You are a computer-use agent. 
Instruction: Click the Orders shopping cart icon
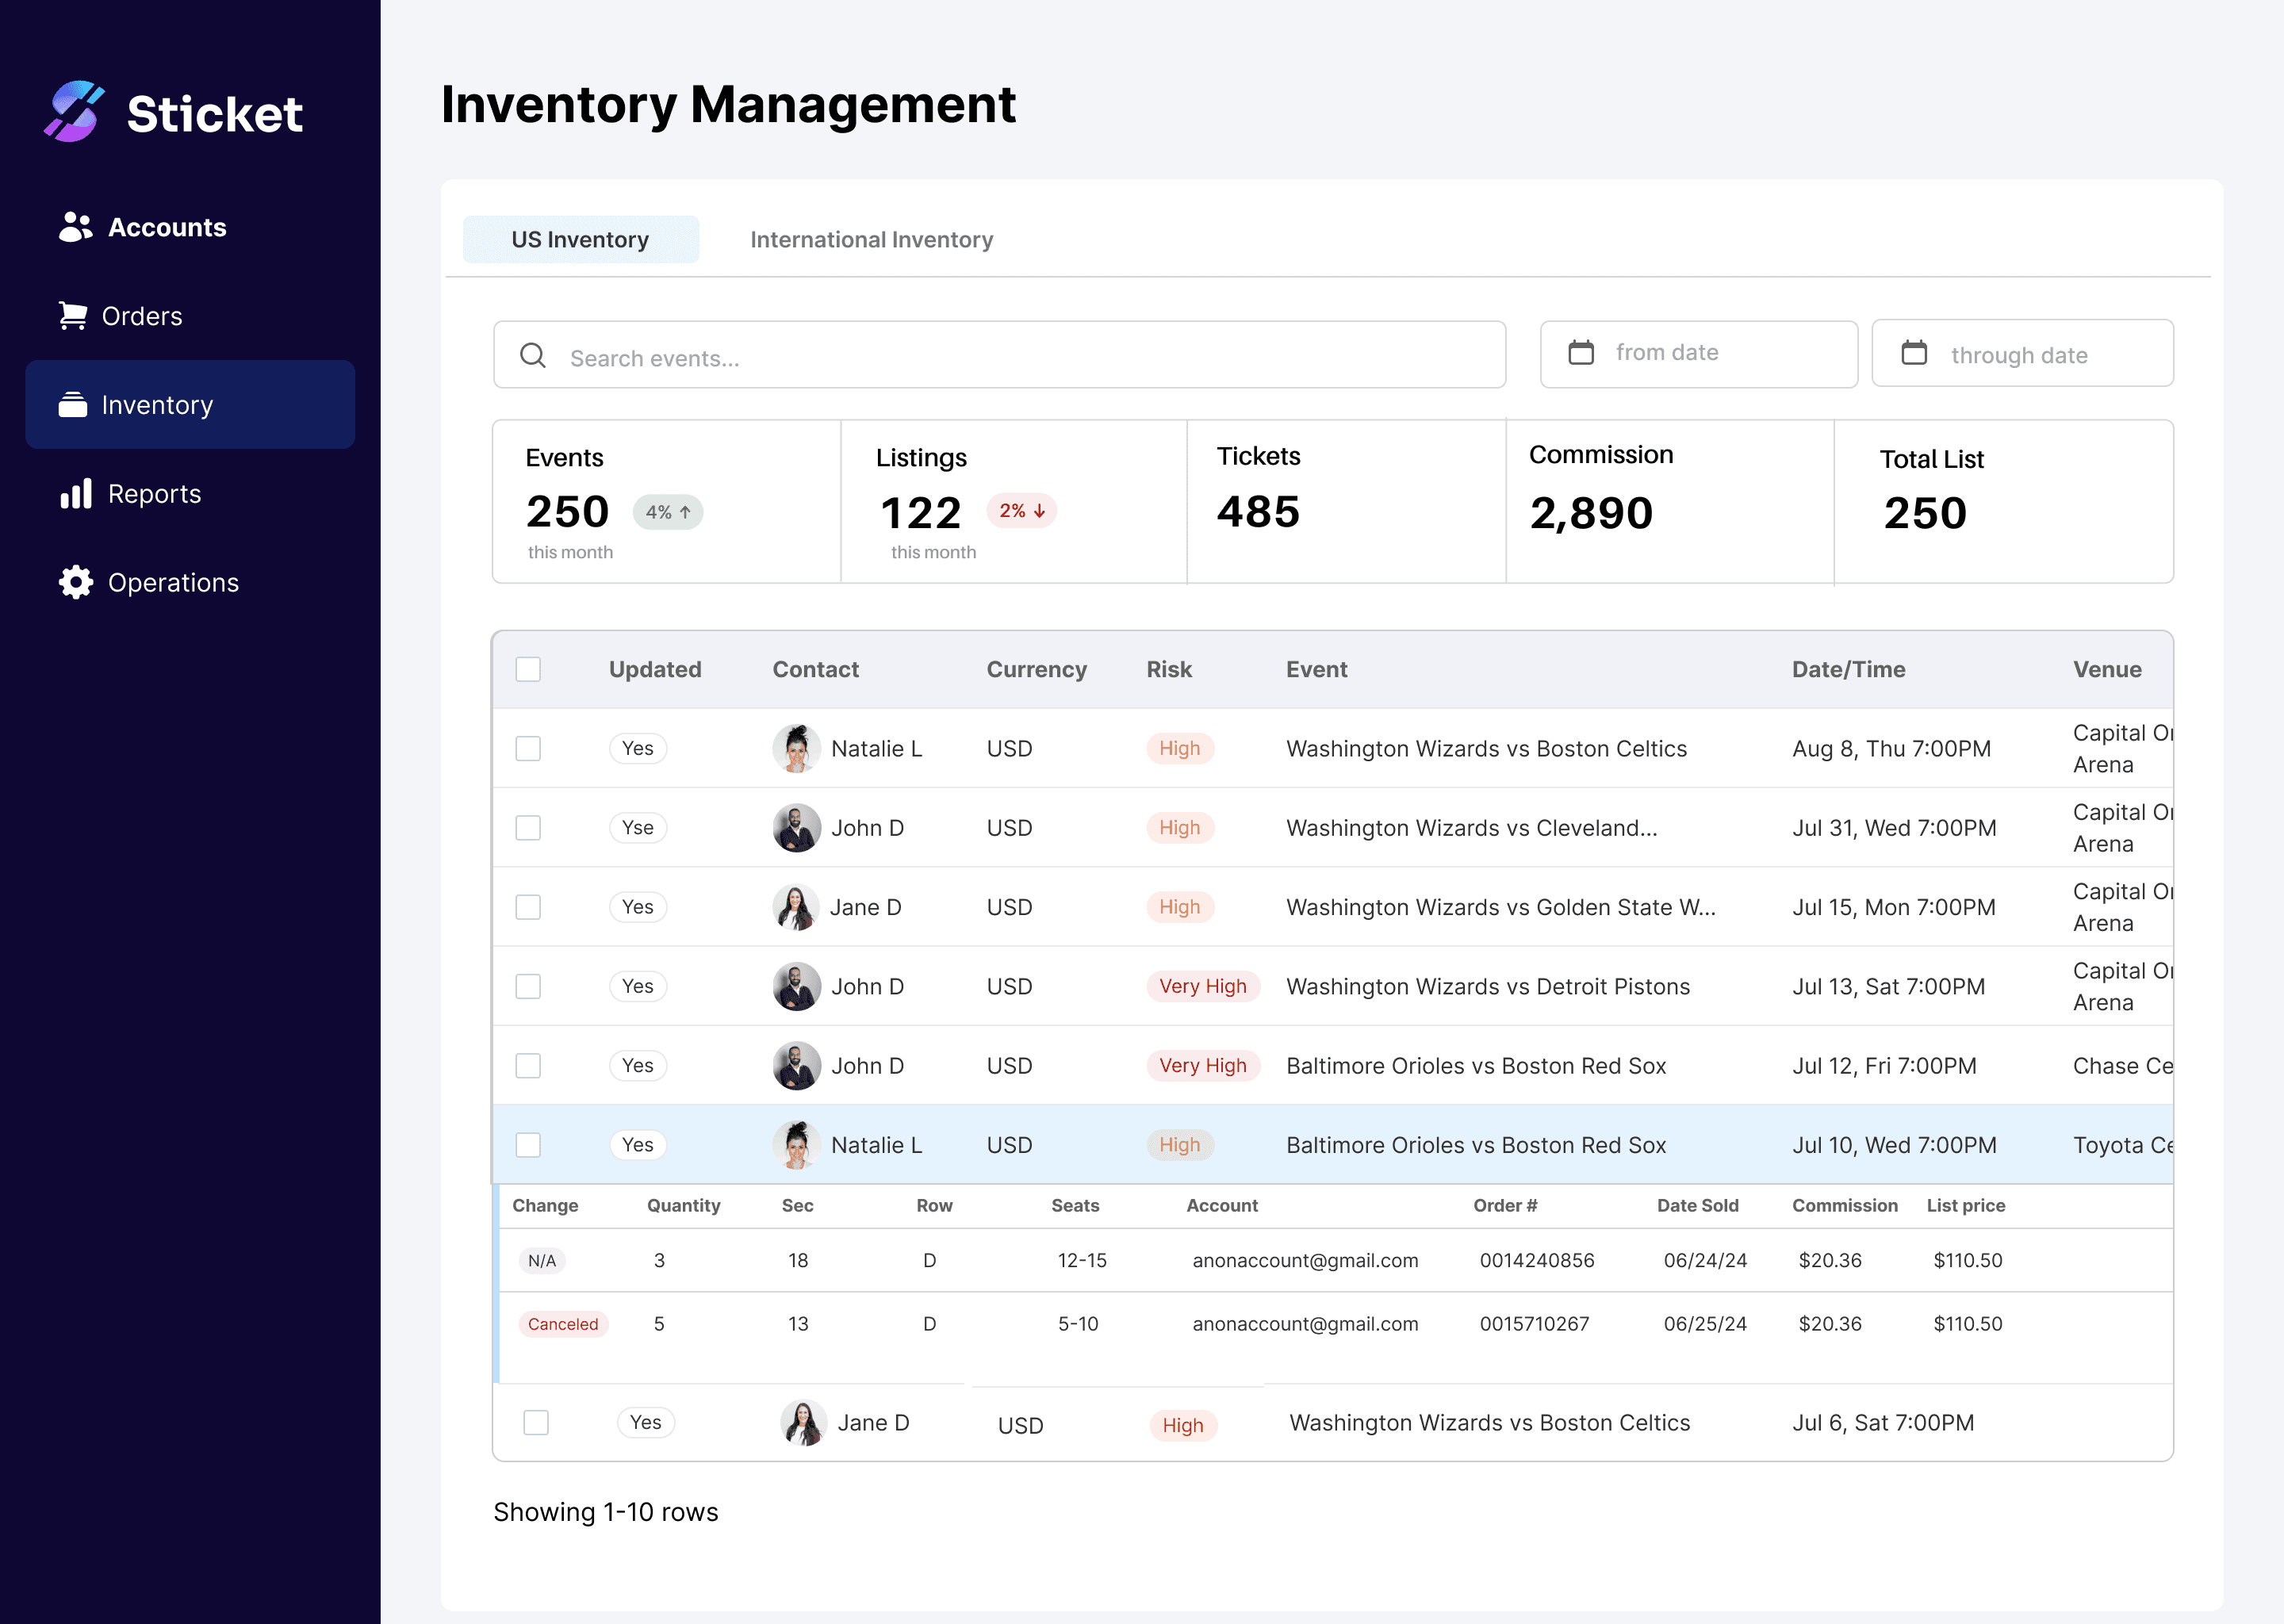(x=73, y=316)
